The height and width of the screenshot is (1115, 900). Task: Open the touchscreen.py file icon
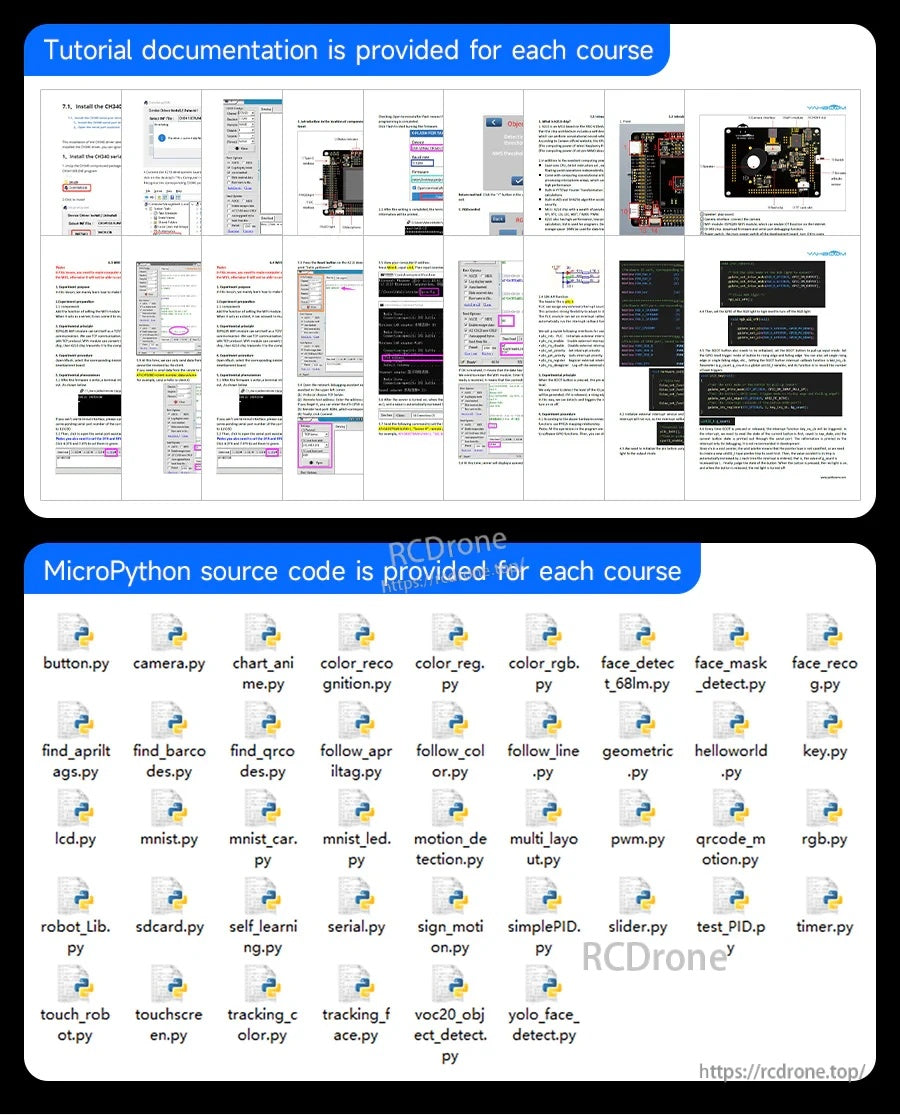coord(169,983)
